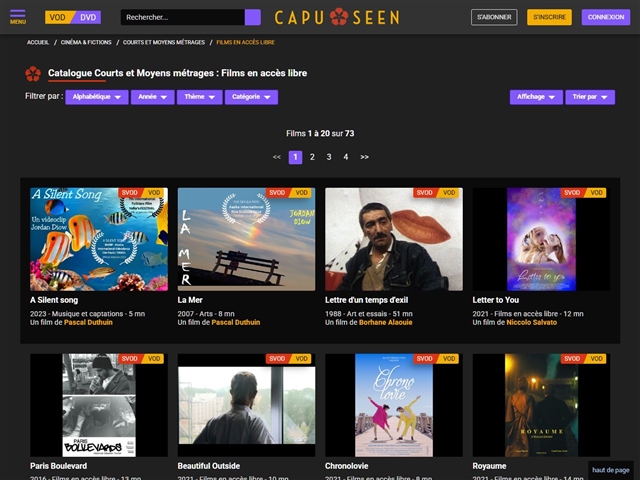Click SVOD badge on Paris Boulevard
This screenshot has height=480, width=640.
pyautogui.click(x=130, y=359)
